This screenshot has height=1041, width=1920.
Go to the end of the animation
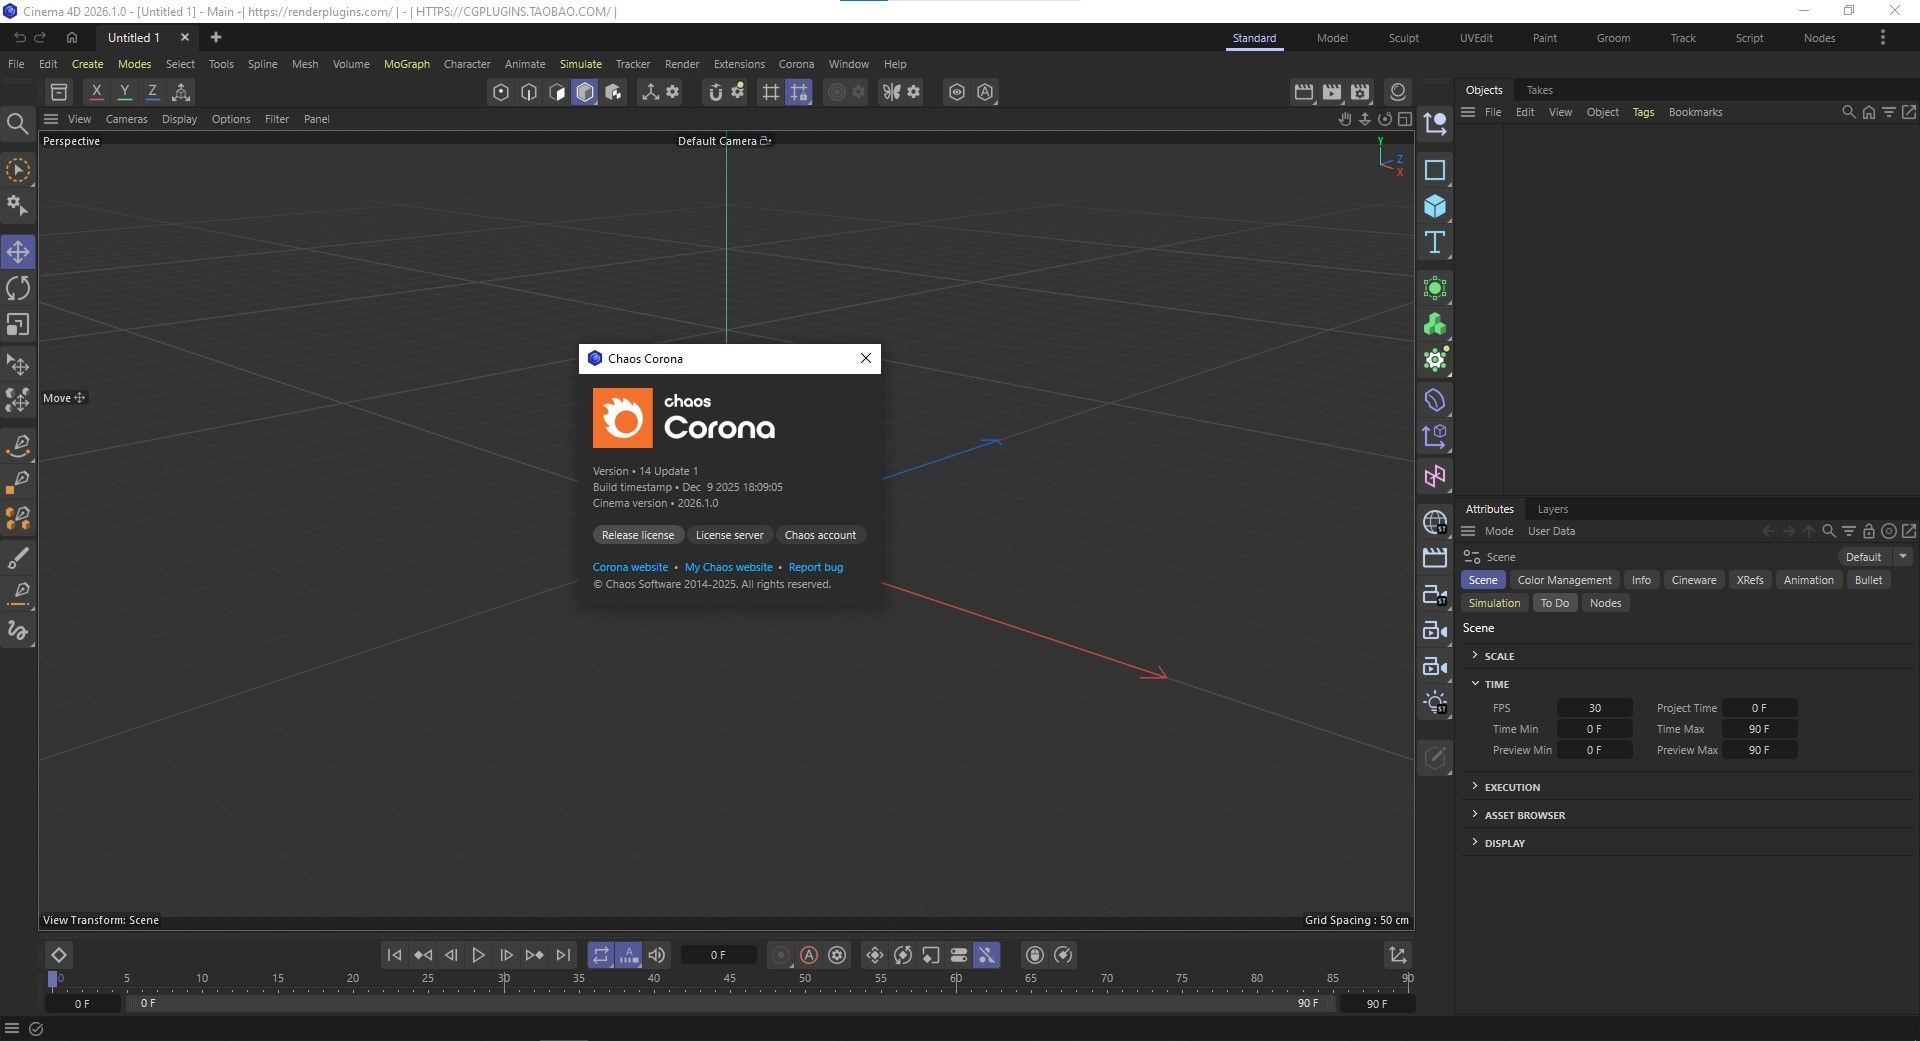563,956
